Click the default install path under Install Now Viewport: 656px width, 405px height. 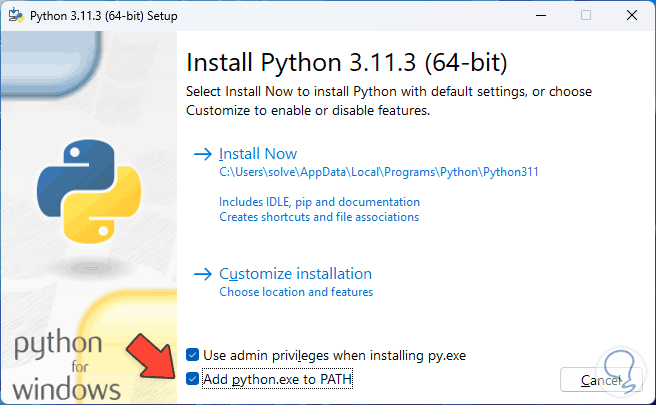(x=379, y=172)
